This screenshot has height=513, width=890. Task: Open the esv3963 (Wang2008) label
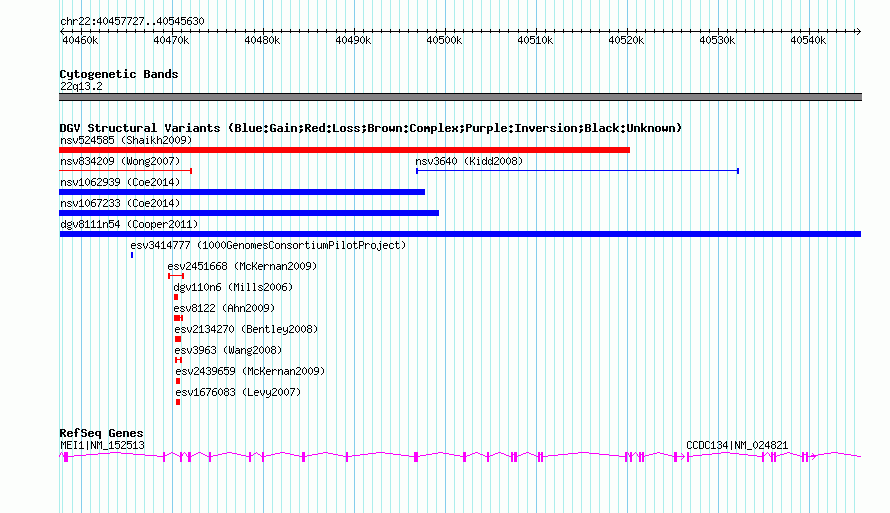click(x=228, y=350)
